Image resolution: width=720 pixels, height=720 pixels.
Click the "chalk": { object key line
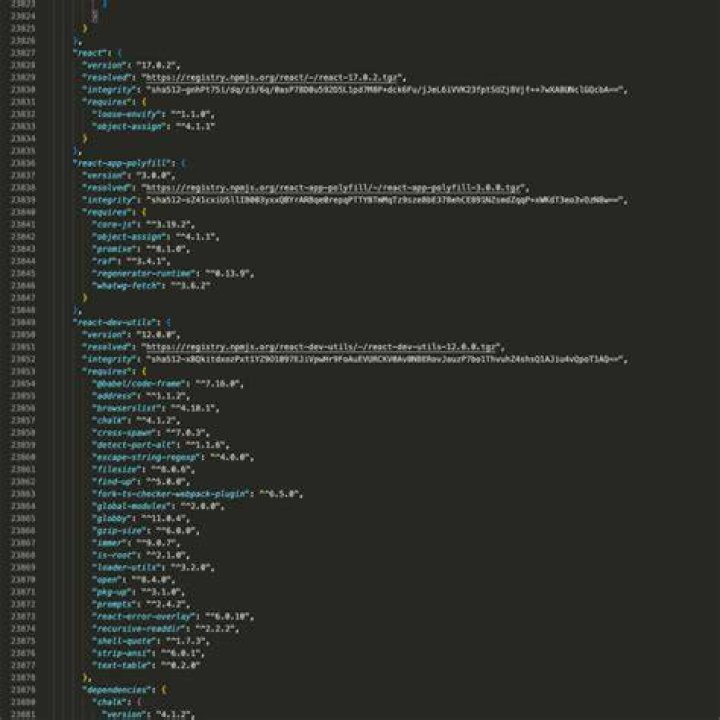coord(117,702)
